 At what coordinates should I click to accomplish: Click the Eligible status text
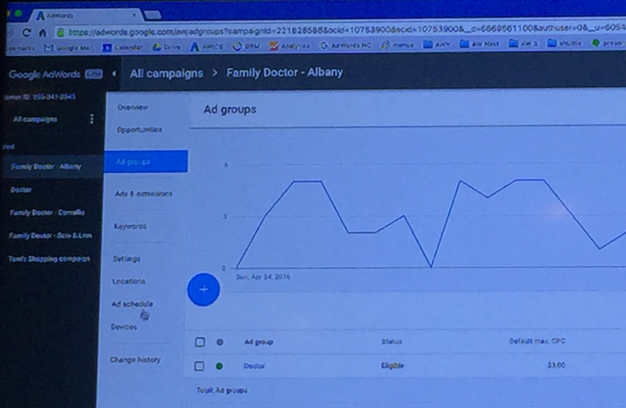click(392, 366)
